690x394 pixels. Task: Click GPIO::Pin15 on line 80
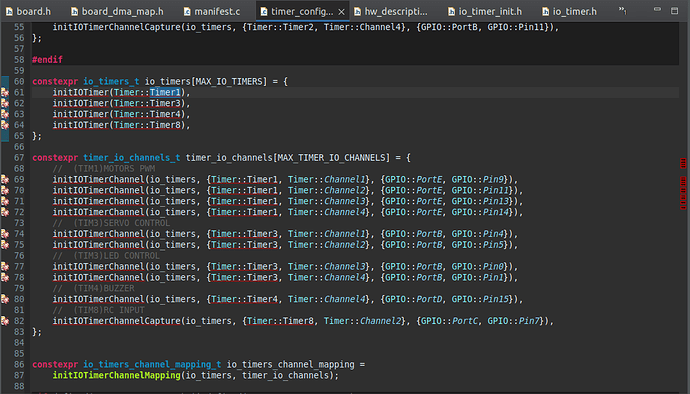[480, 299]
